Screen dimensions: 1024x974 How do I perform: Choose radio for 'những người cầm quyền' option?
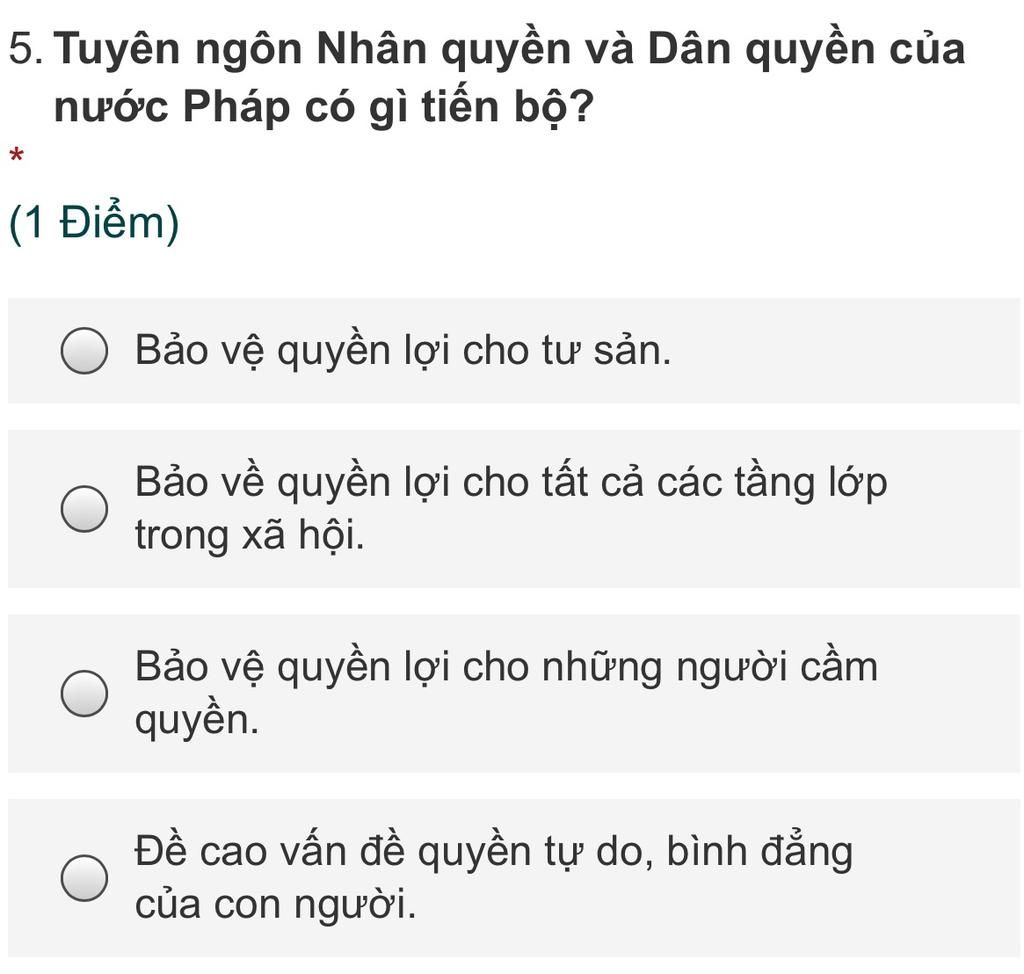coord(85,694)
